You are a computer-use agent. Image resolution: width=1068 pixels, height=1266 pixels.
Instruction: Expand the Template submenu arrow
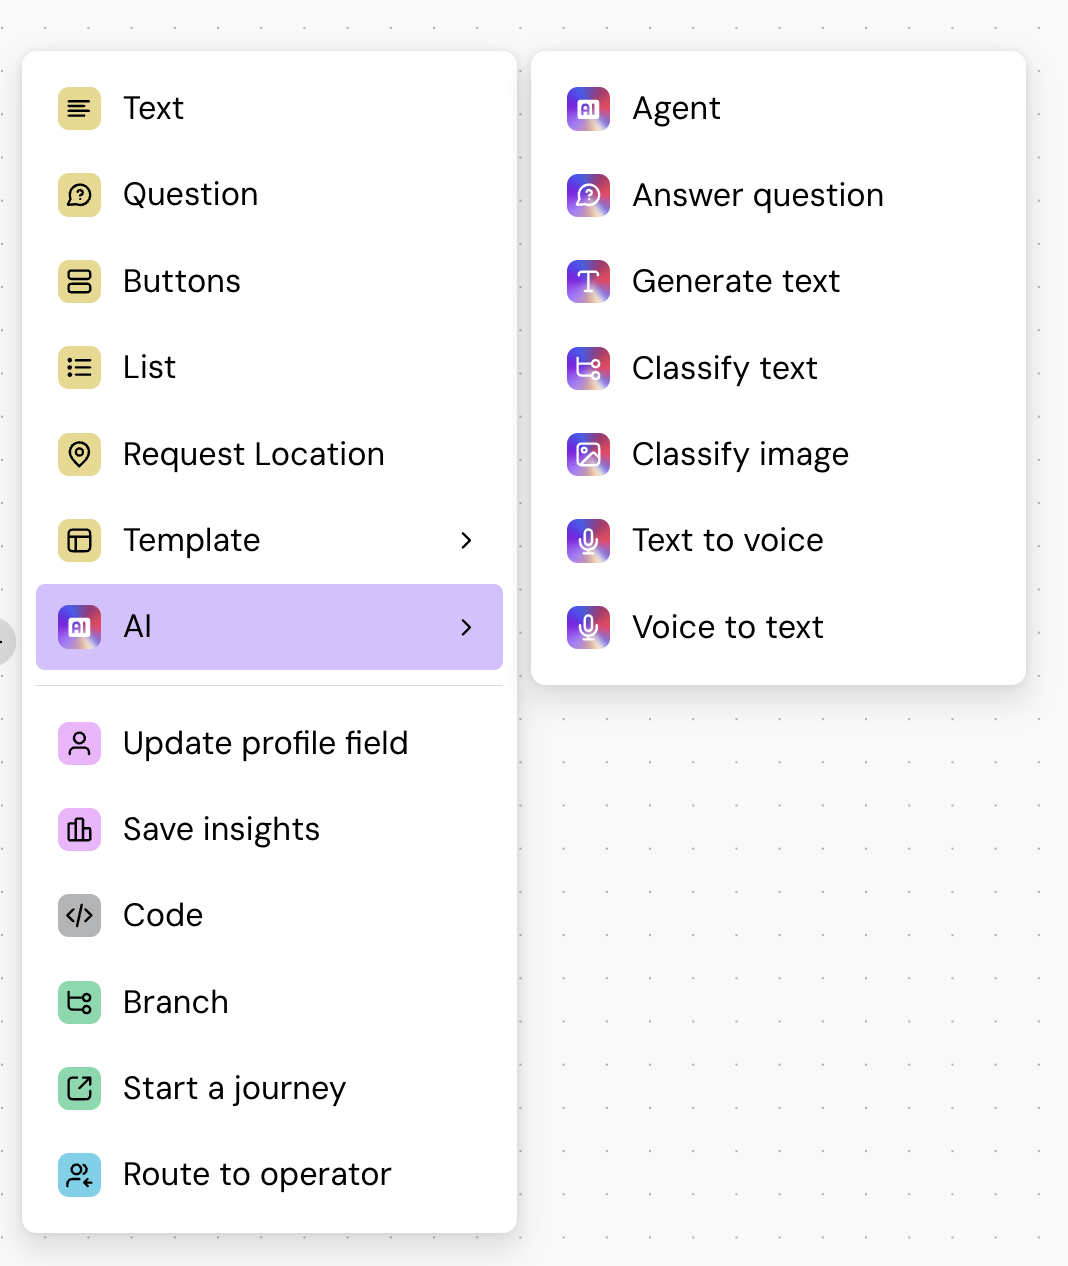[x=466, y=541]
